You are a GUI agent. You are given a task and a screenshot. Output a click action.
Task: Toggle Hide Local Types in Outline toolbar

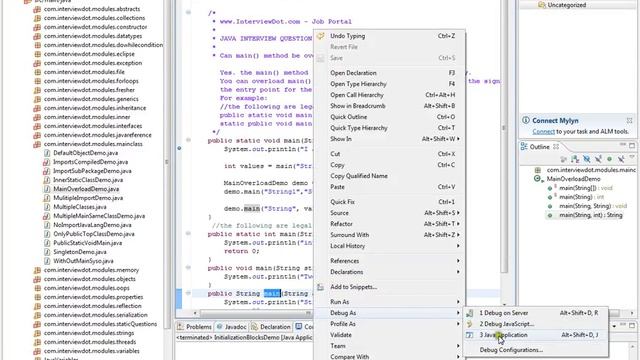coord(621,159)
